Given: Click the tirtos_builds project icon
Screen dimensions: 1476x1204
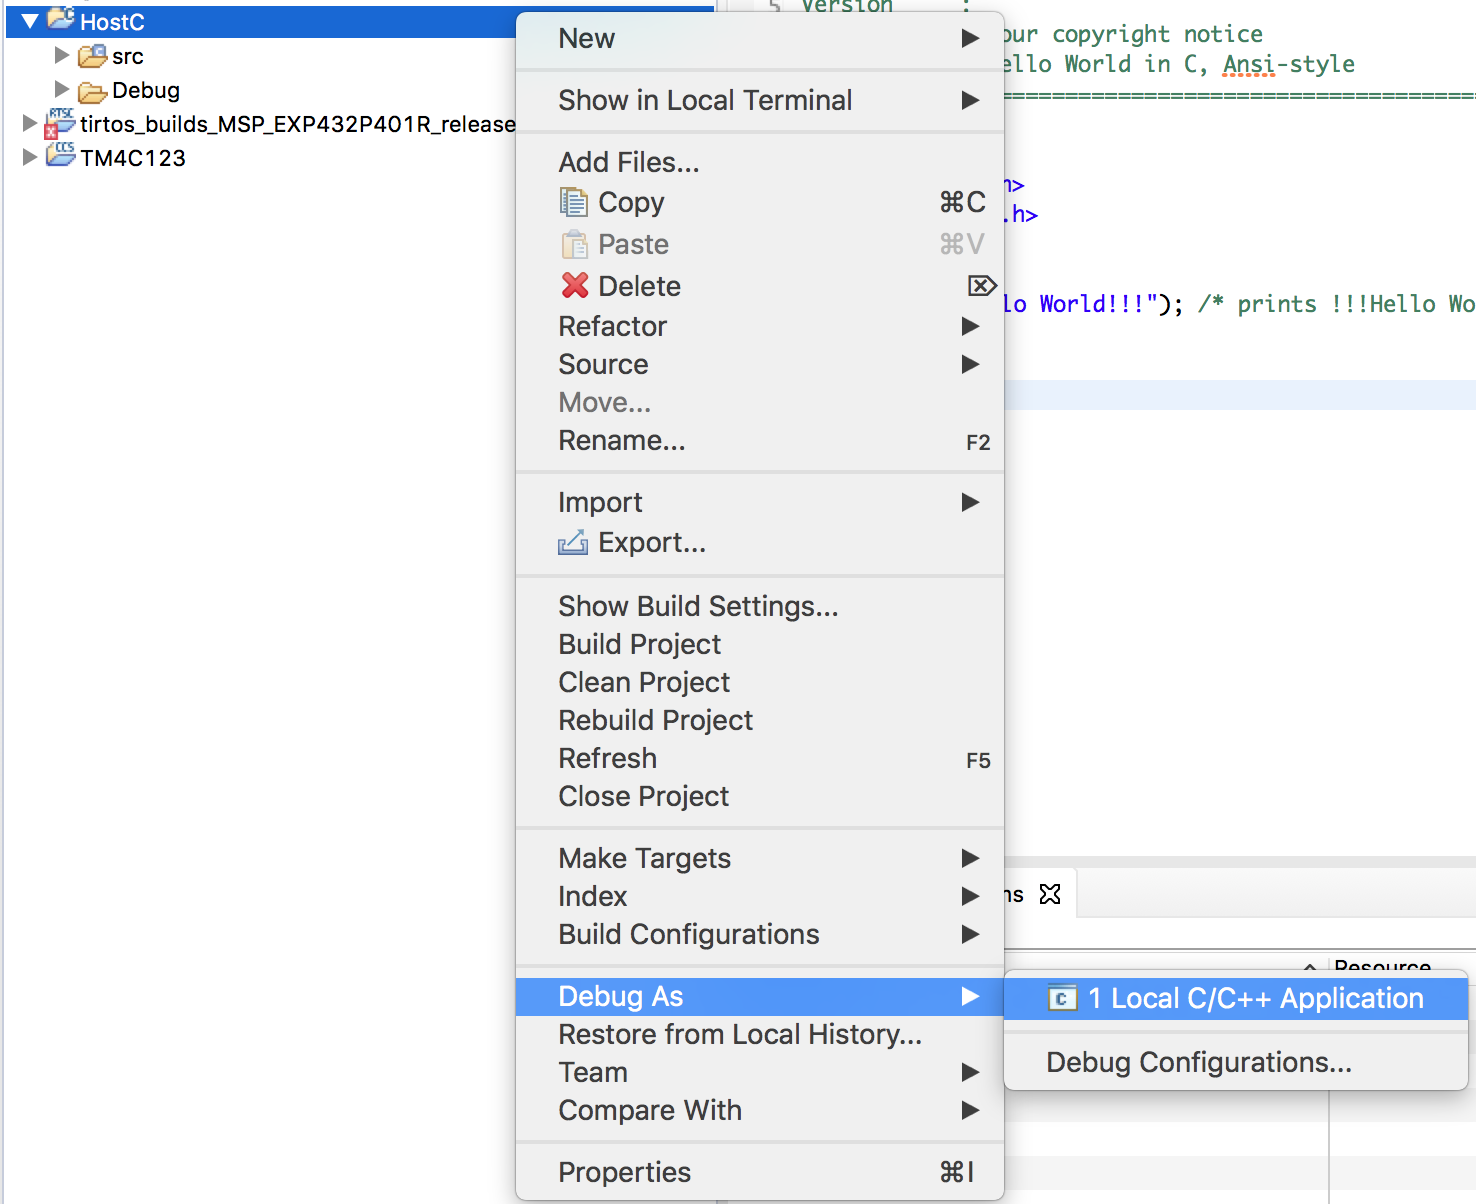Looking at the screenshot, I should point(60,122).
